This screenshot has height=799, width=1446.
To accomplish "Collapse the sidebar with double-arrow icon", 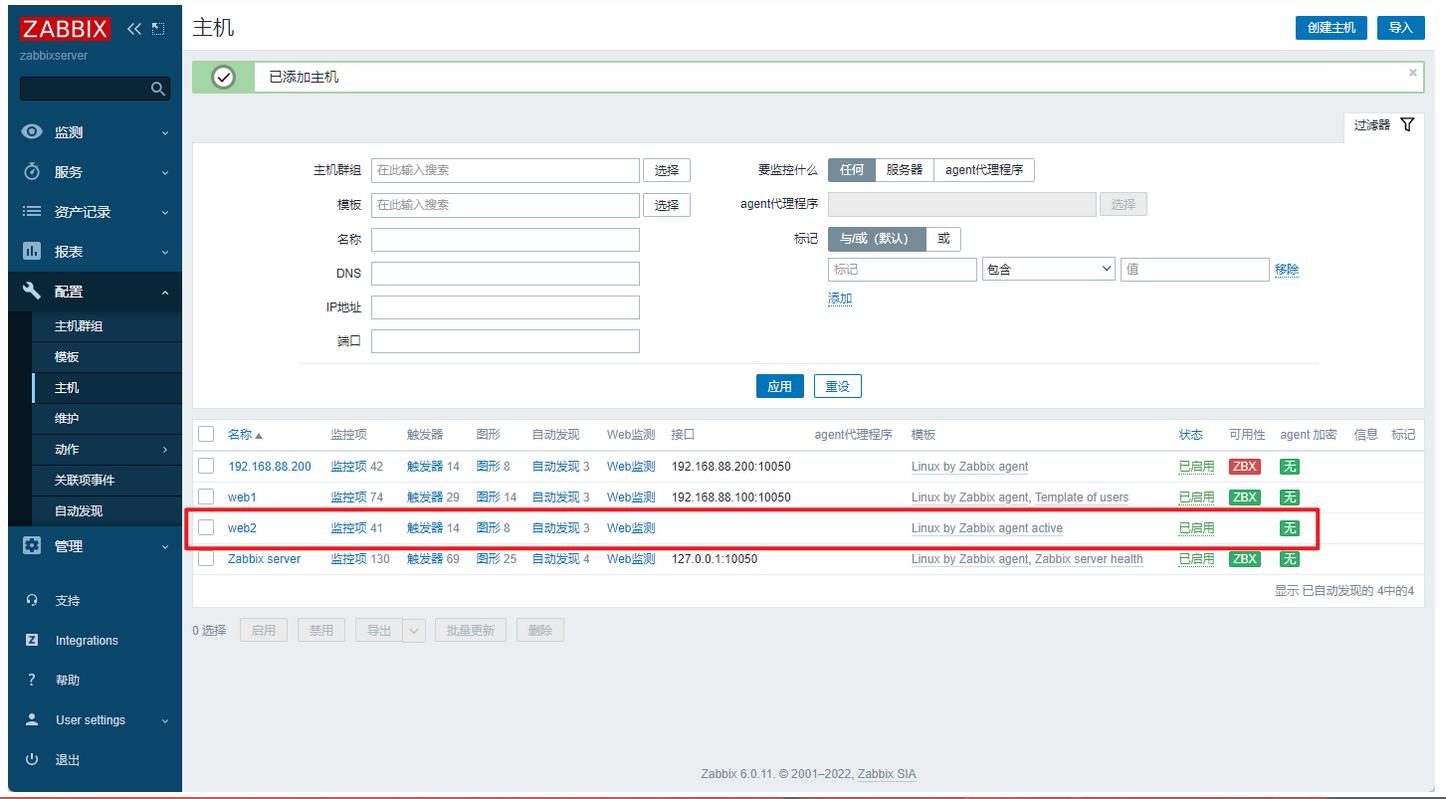I will click(x=135, y=28).
